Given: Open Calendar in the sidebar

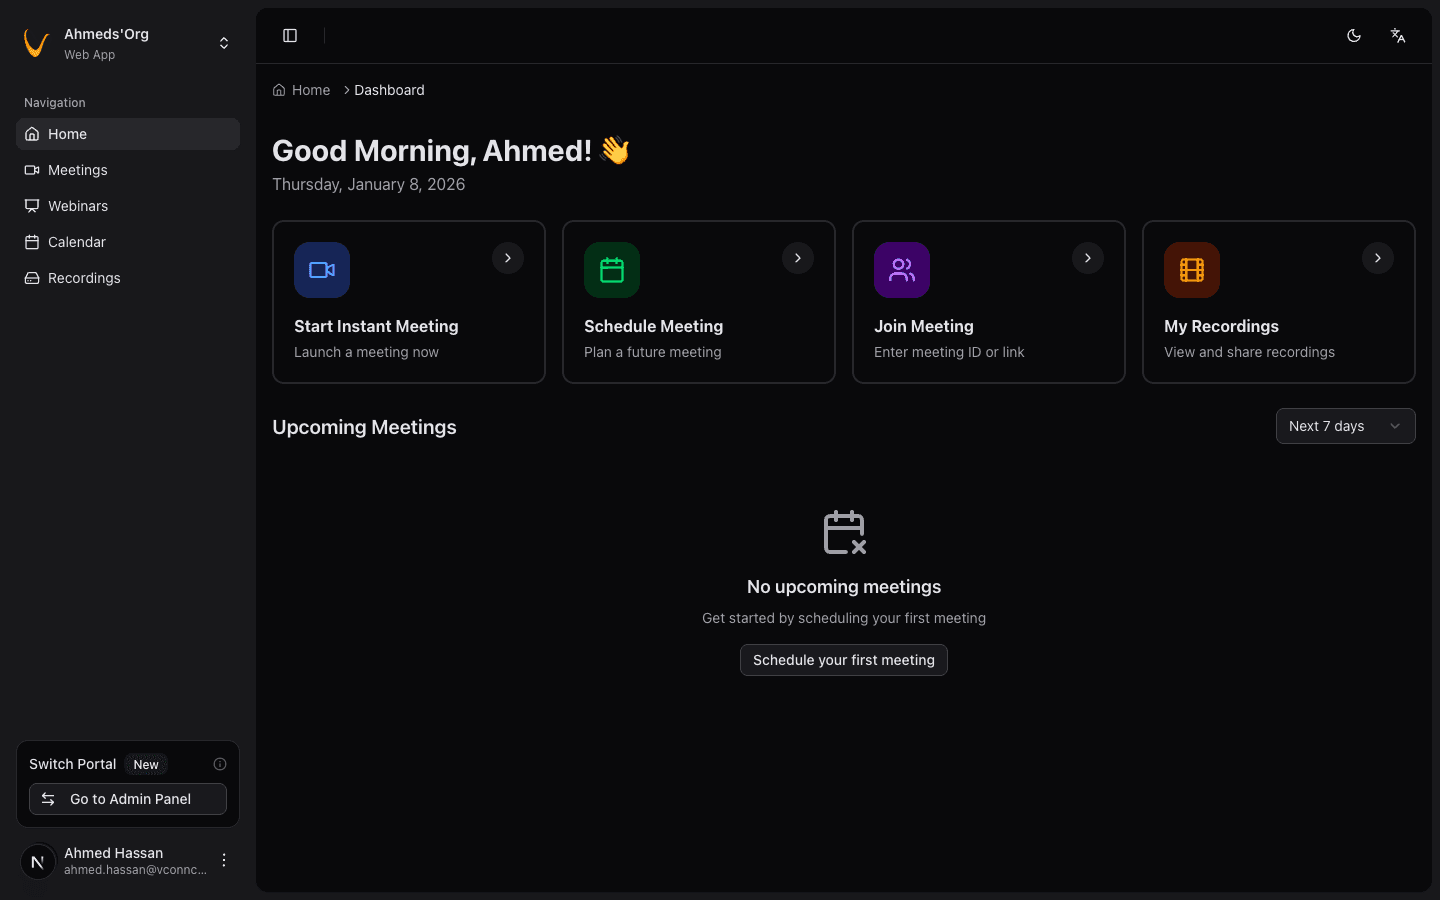Looking at the screenshot, I should [x=128, y=242].
